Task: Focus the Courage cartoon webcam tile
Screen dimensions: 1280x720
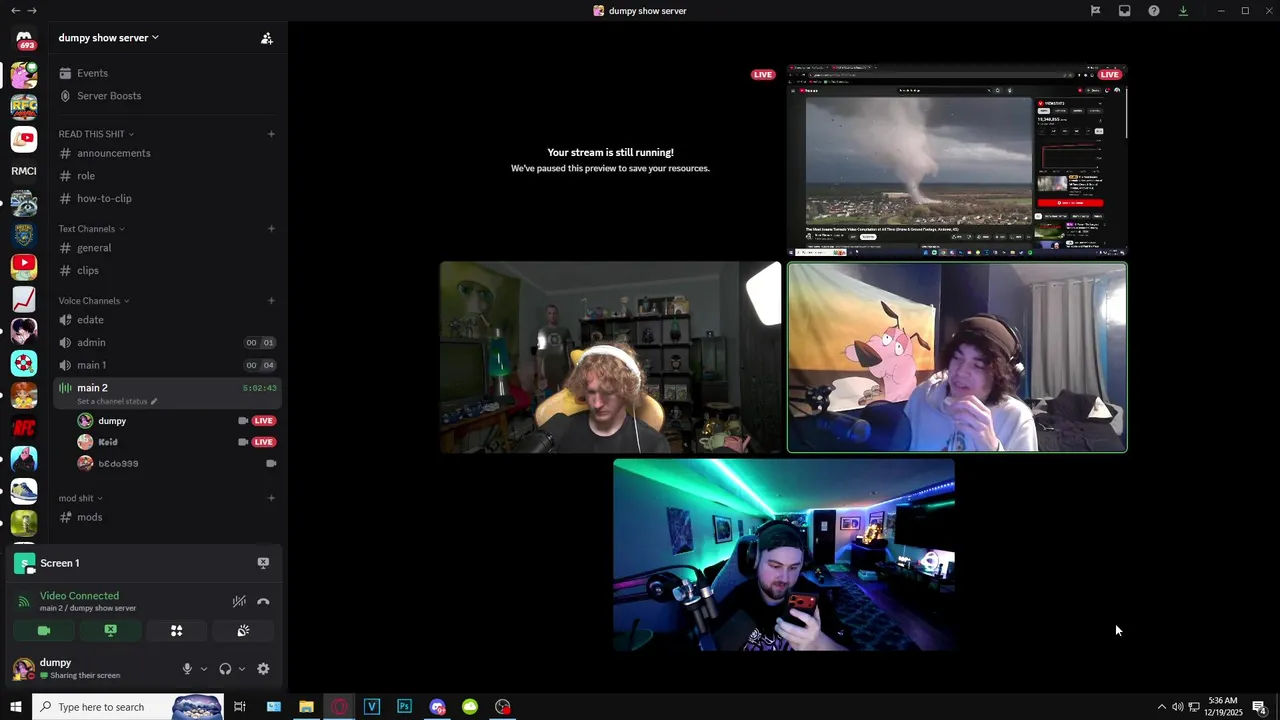Action: click(x=957, y=357)
